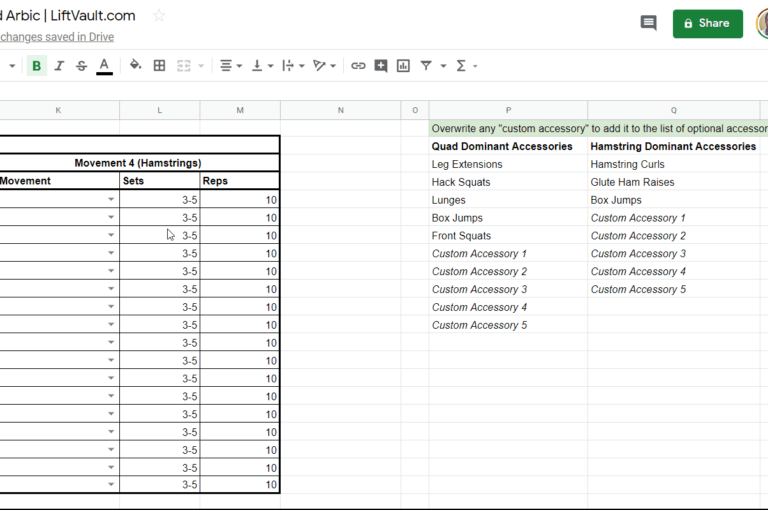
Task: Select Box Jumps under Quad column
Action: 508,218
